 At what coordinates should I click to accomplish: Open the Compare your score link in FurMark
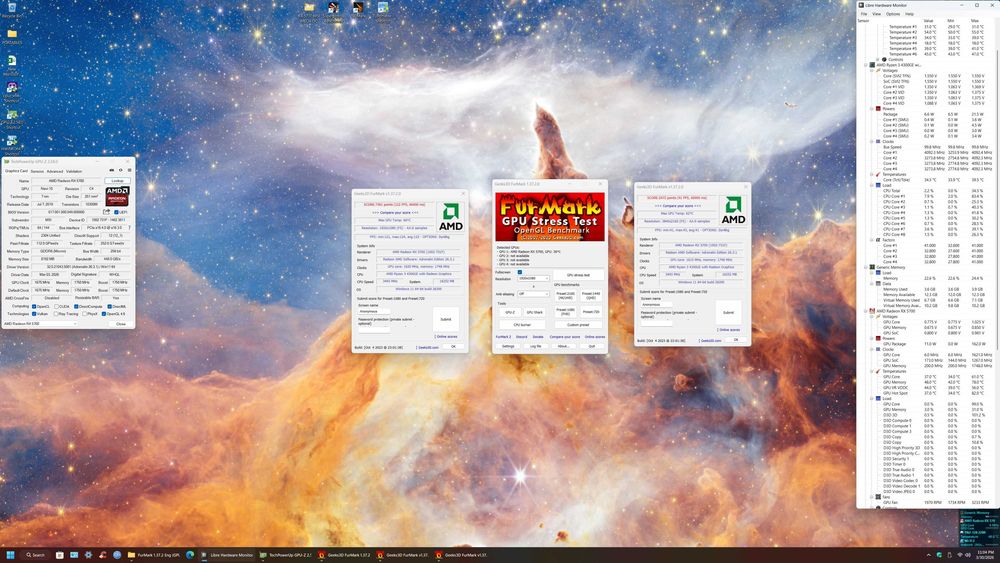(x=564, y=337)
